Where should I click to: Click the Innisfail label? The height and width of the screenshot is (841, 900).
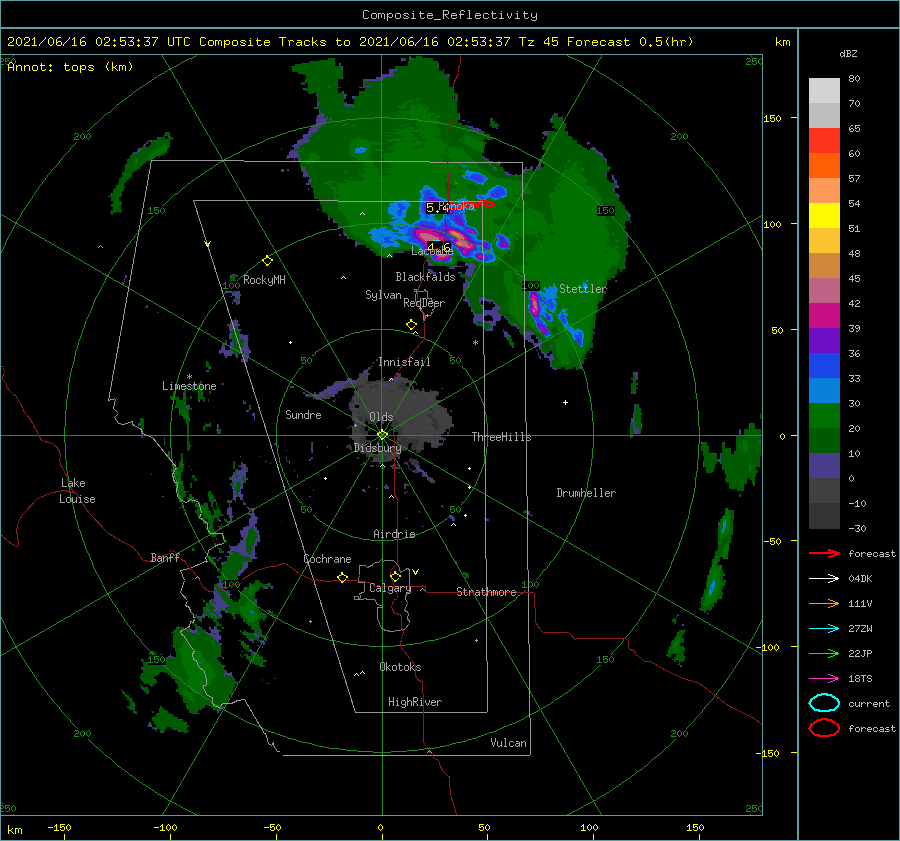click(x=404, y=362)
